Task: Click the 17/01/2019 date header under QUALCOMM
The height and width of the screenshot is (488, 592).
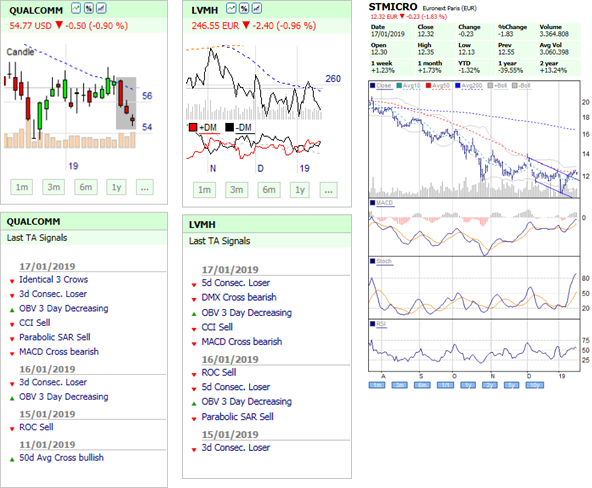Action: tap(47, 266)
